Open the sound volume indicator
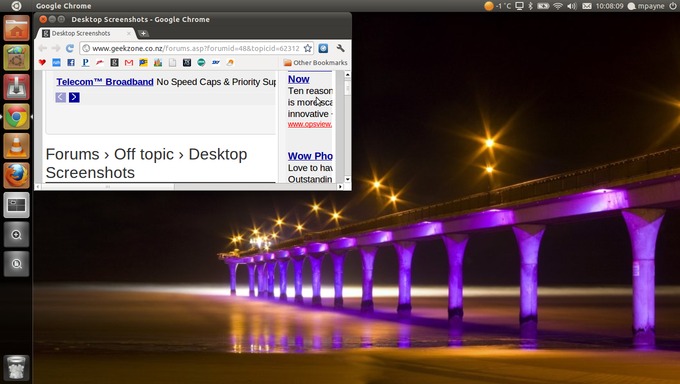Screen dimensions: 680x384 point(572,6)
